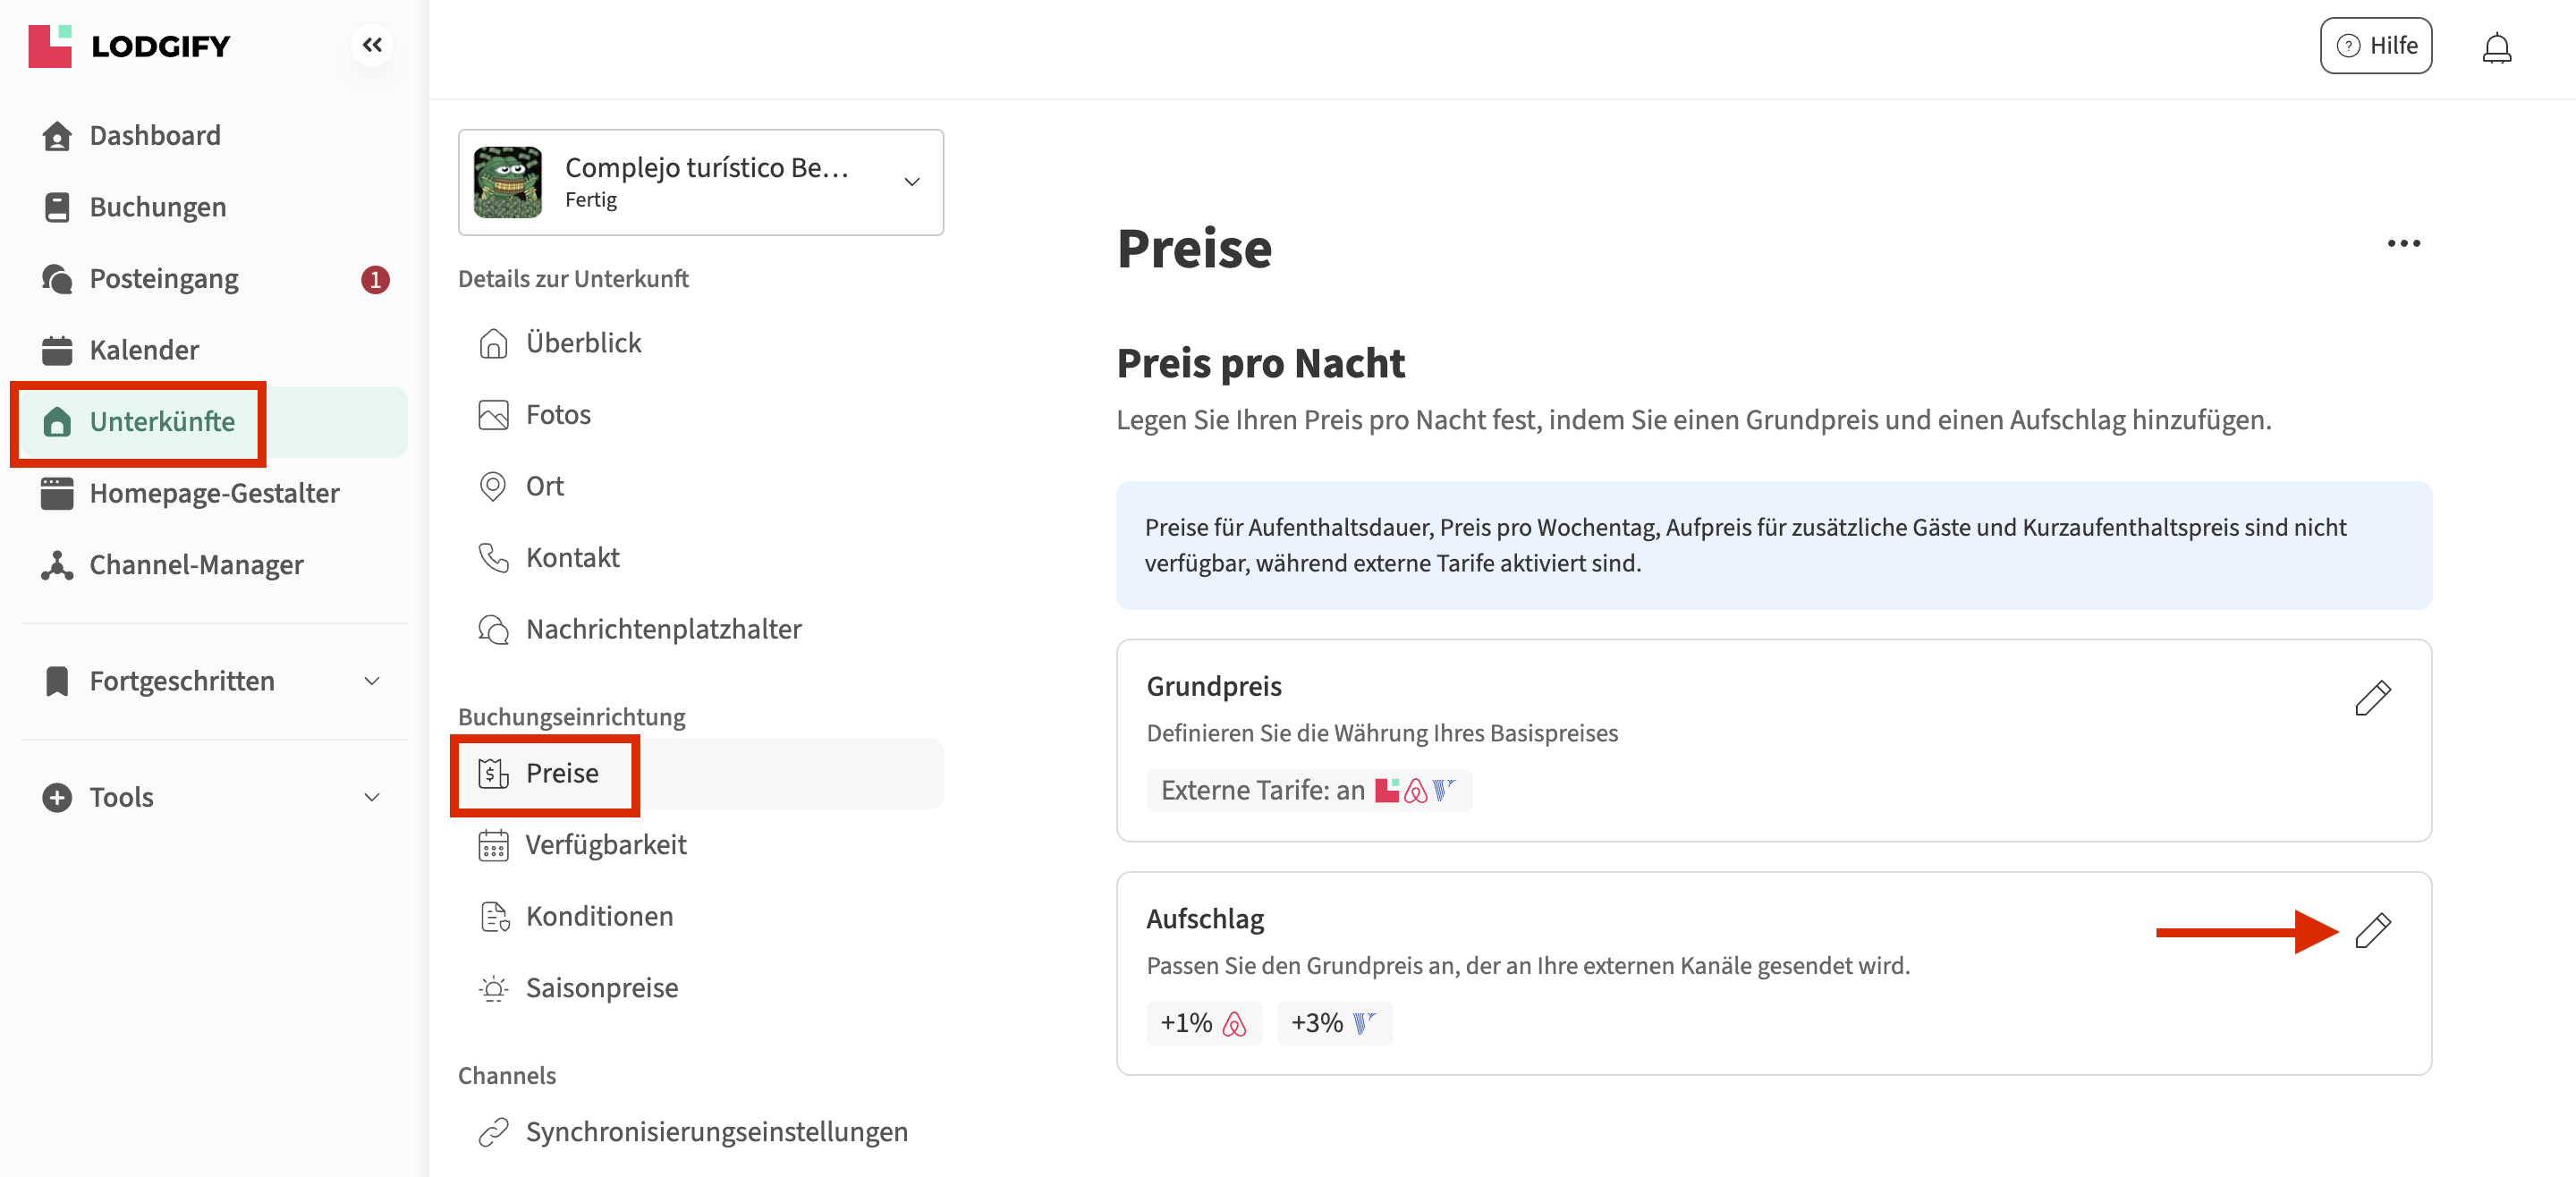Click the Hilfe button
The image size is (2576, 1177).
2376,46
